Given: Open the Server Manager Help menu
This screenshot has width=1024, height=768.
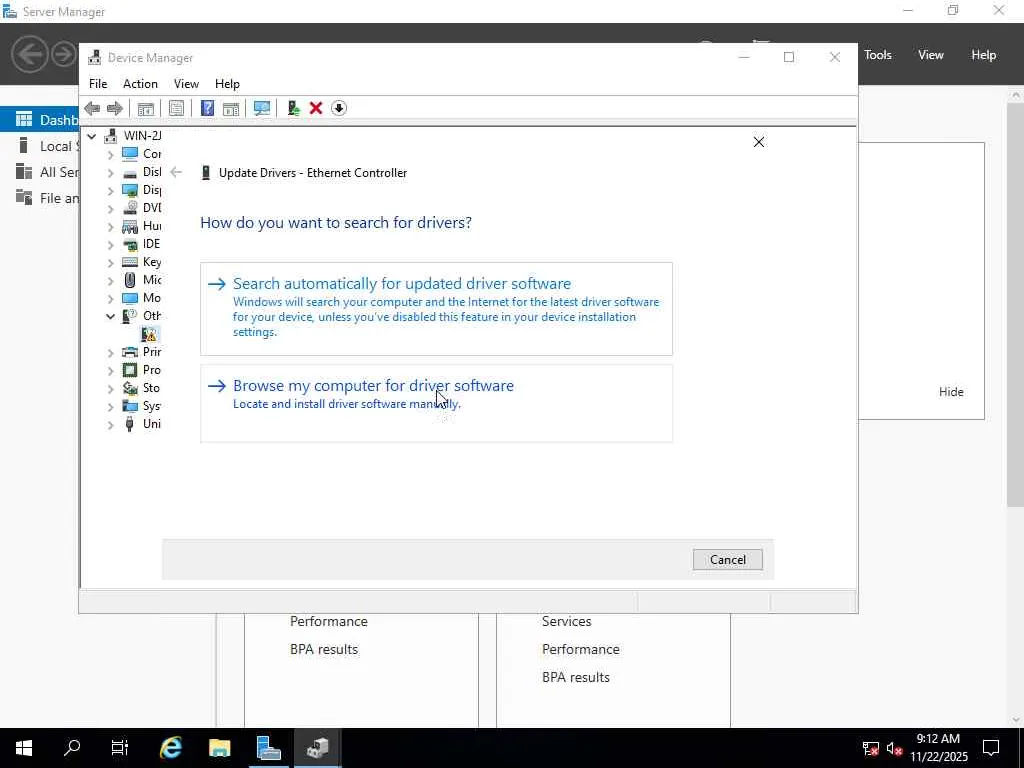Looking at the screenshot, I should [984, 55].
